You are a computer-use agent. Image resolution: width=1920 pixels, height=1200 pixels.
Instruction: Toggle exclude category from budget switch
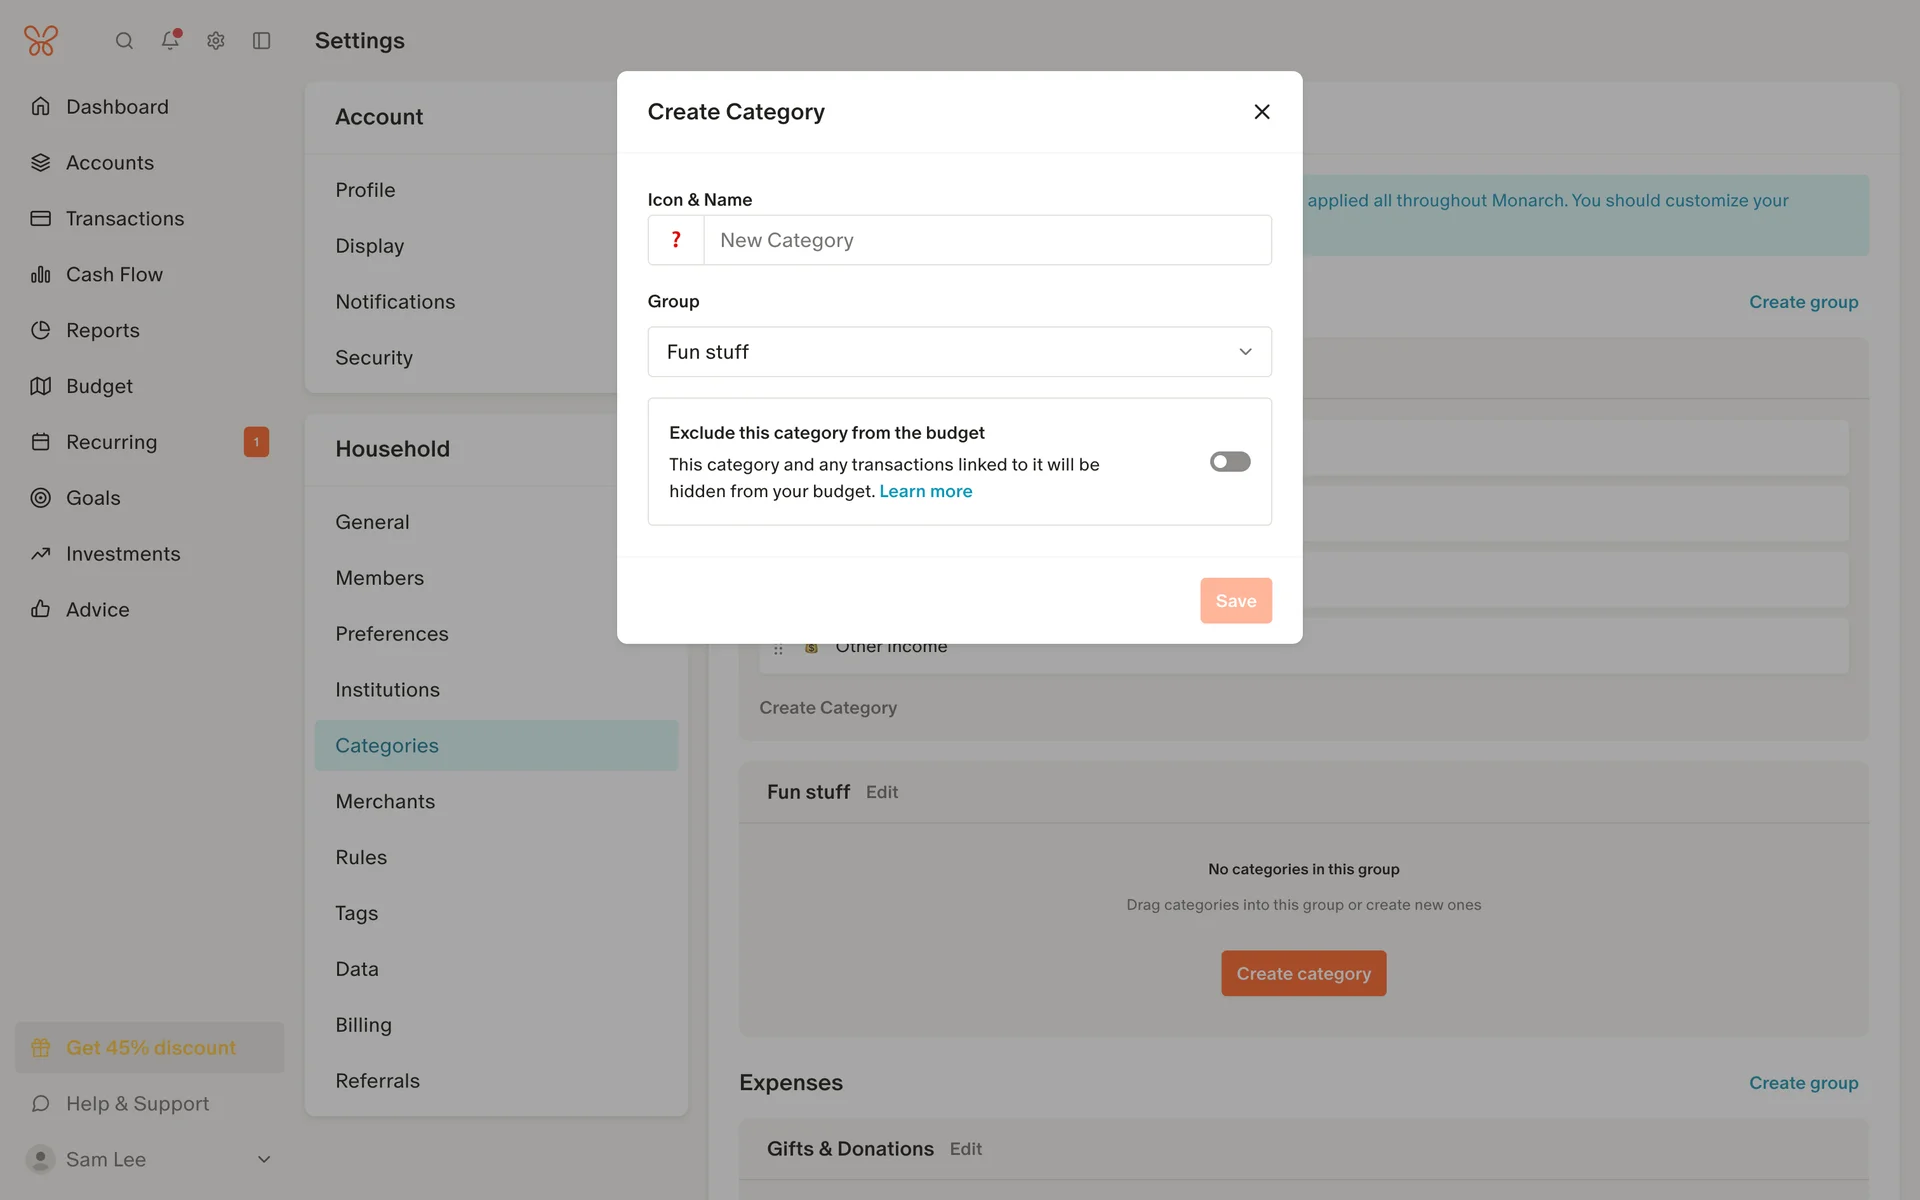tap(1230, 462)
